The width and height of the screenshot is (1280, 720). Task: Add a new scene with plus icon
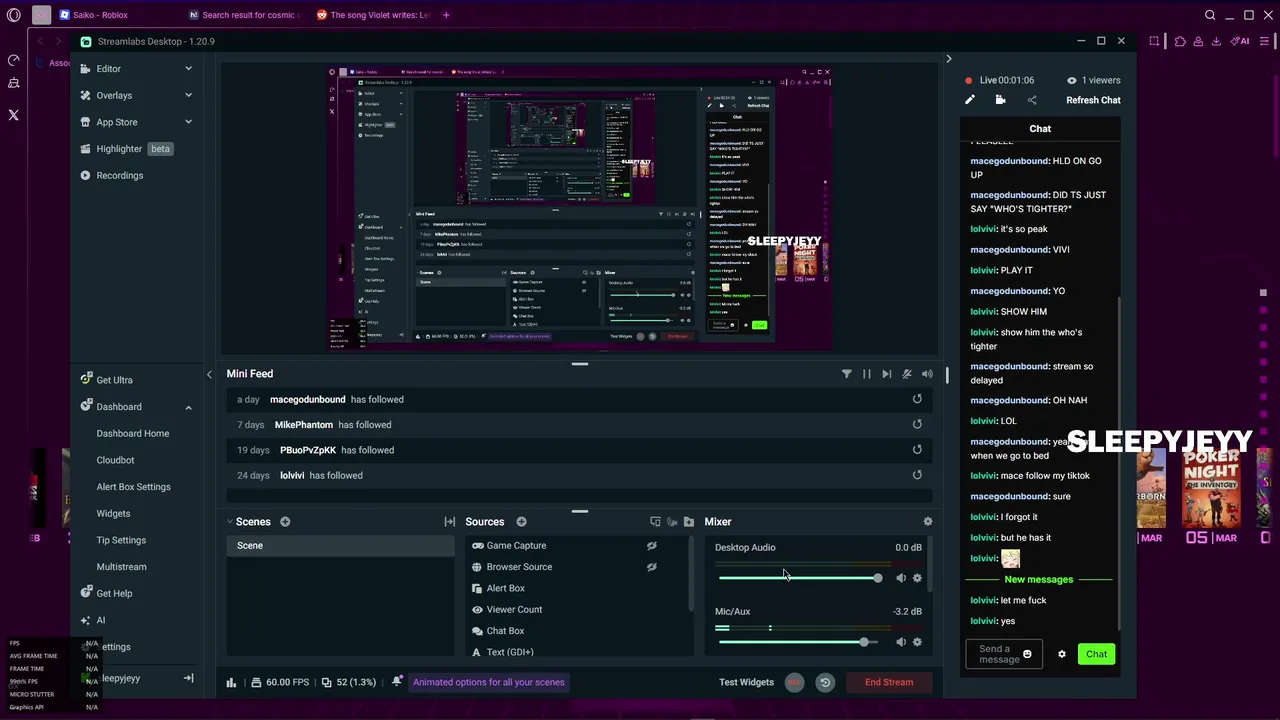pos(285,522)
